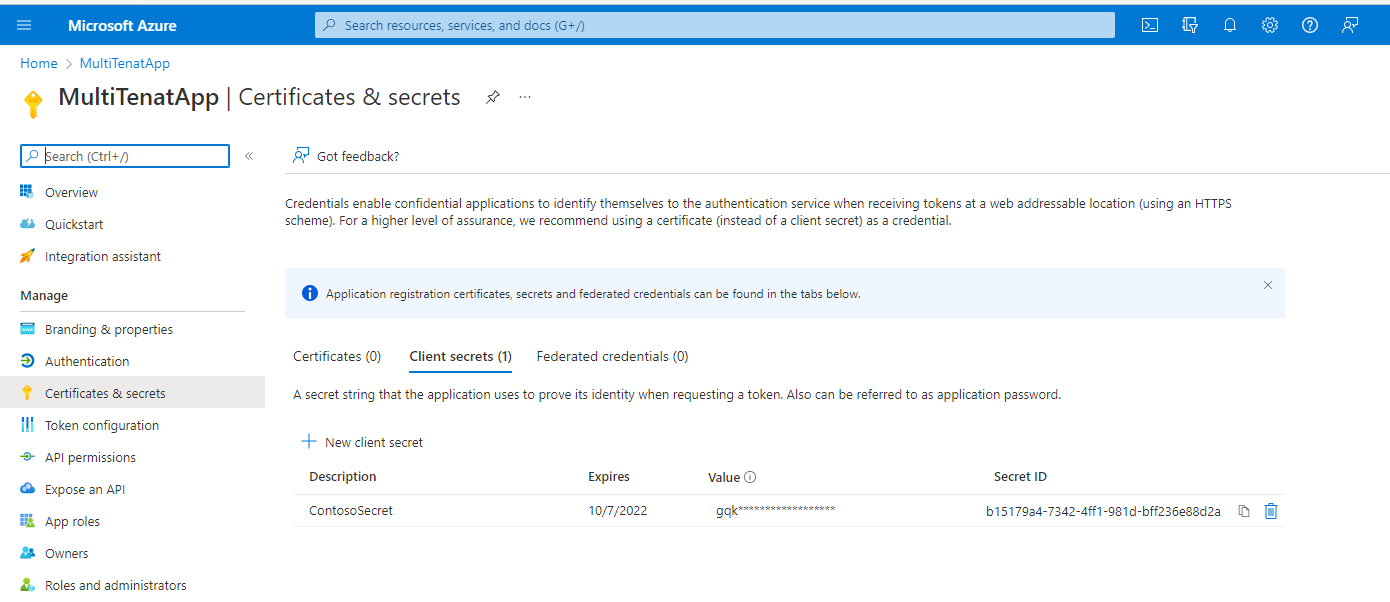Screen dimensions: 1390x602
Task: Open the more options ellipsis by the title
Action: click(x=525, y=97)
